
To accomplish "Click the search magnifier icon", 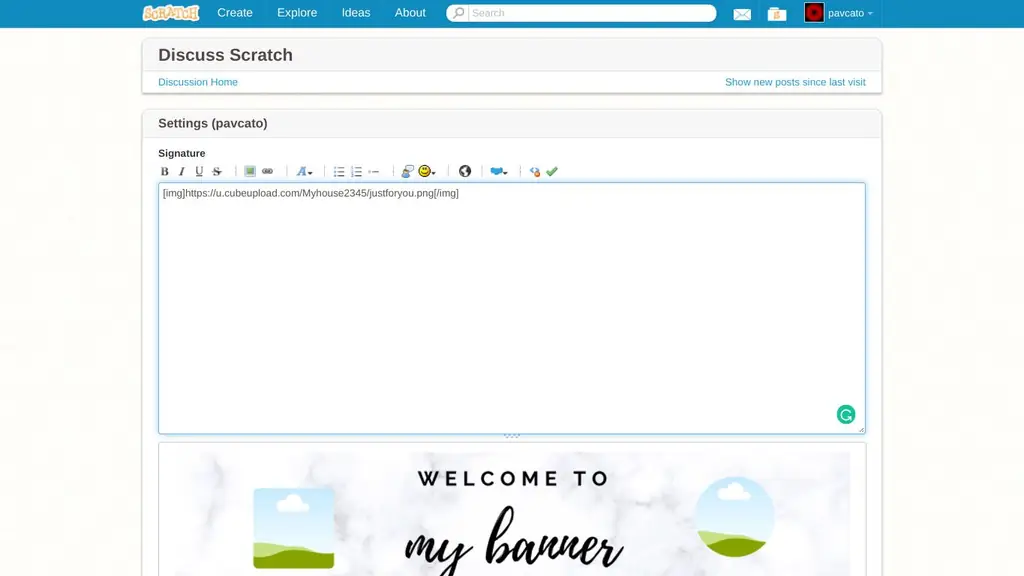I will pos(458,13).
